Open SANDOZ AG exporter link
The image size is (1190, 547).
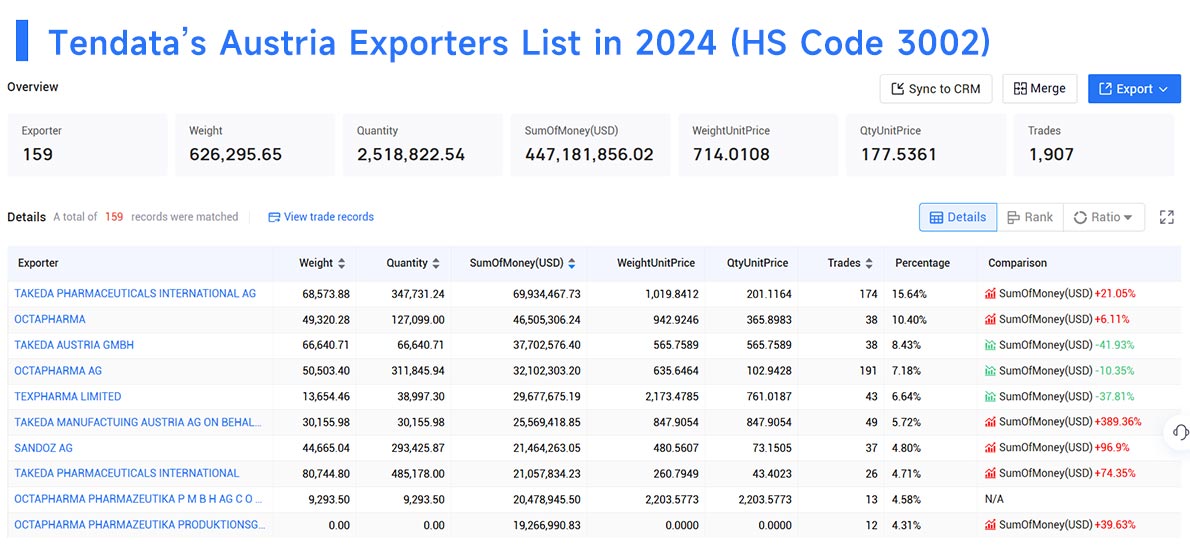43,448
